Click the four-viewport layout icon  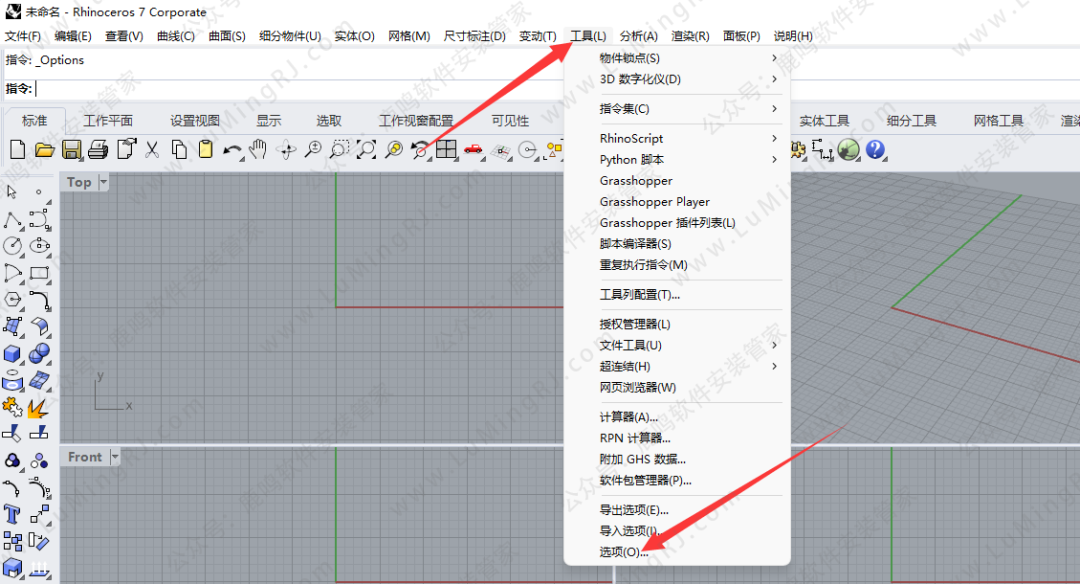click(446, 150)
